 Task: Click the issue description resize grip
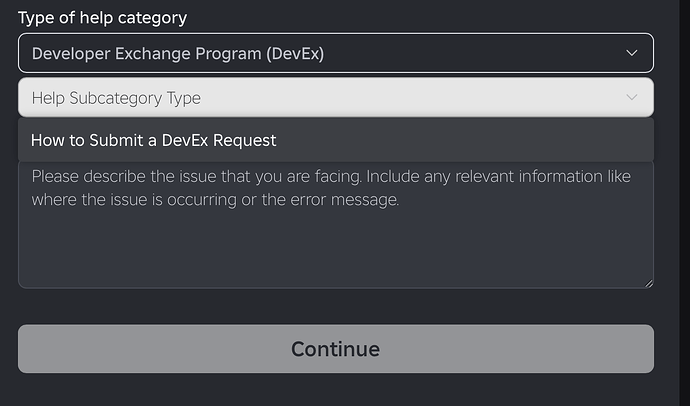(x=648, y=283)
